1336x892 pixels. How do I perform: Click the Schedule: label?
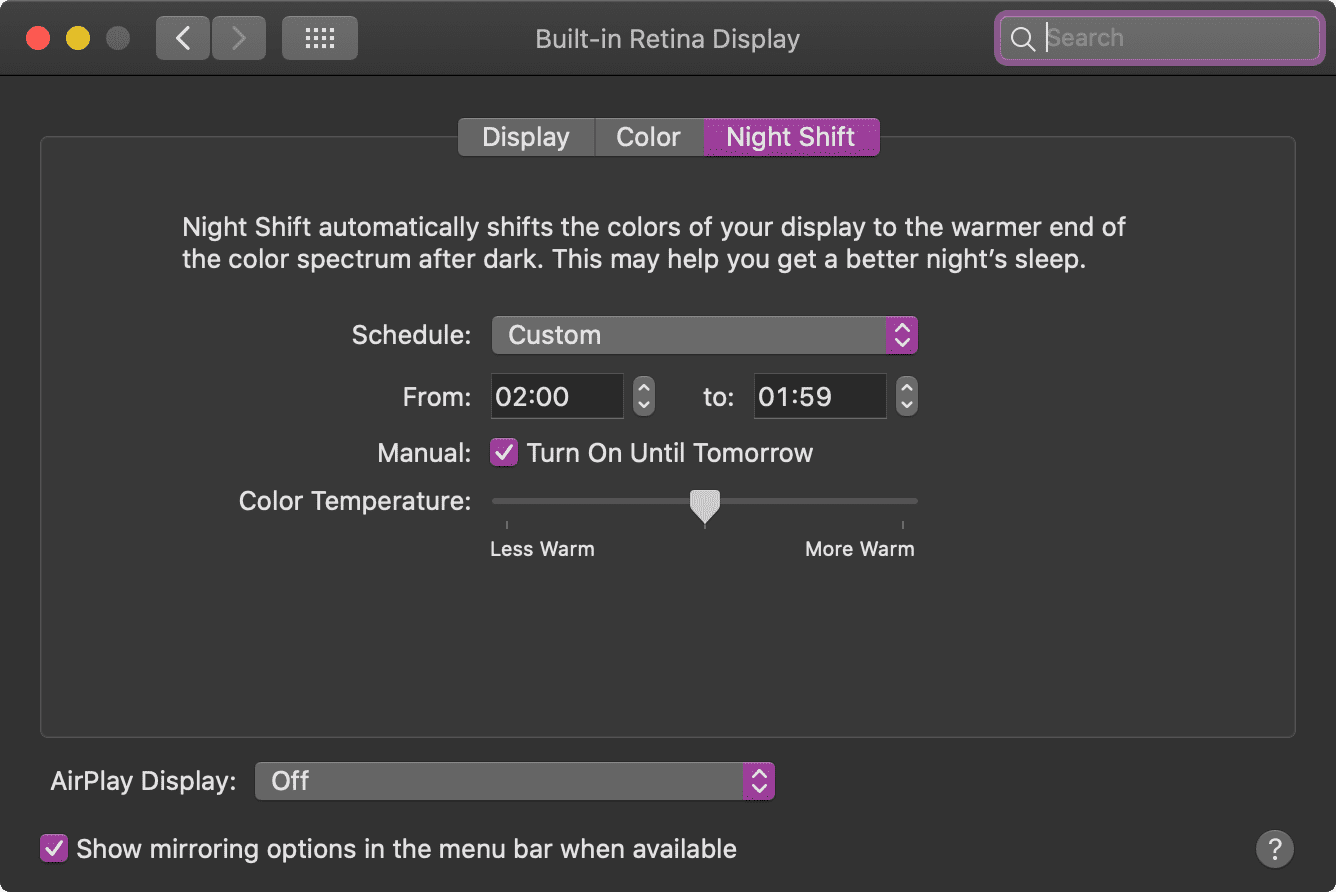(x=411, y=335)
